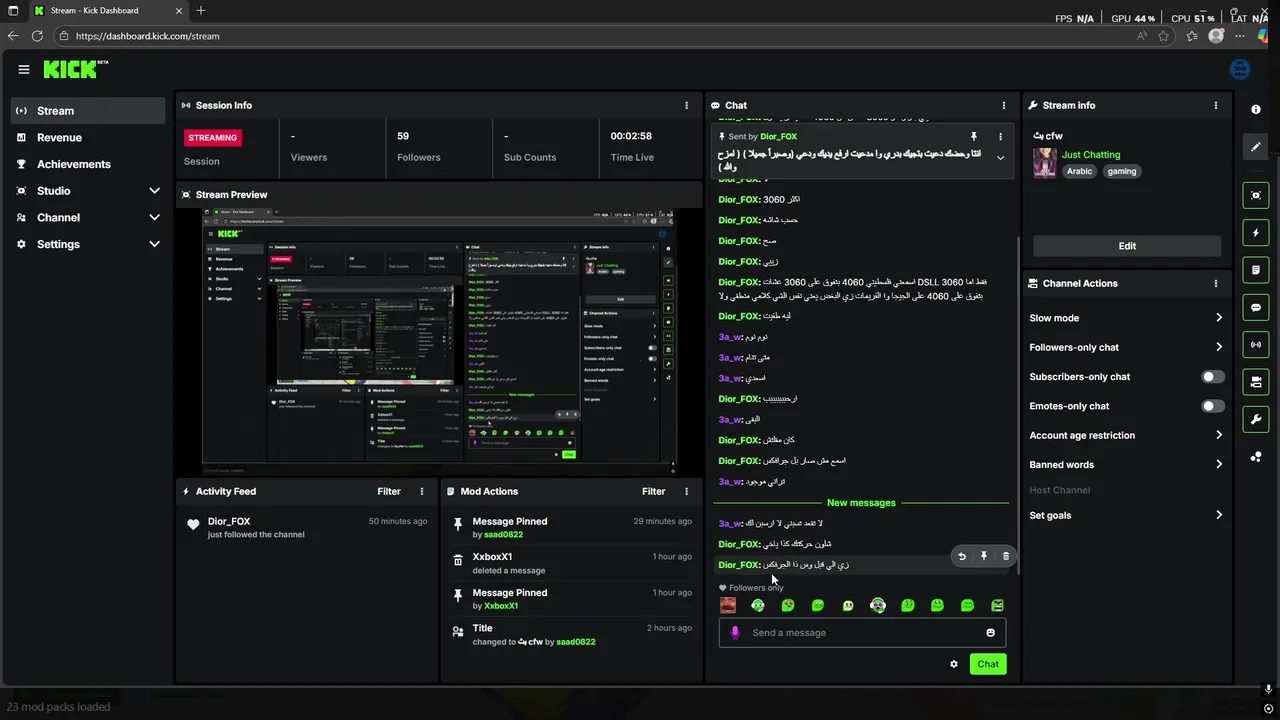Open chat settings gear next to Chat button

point(954,664)
